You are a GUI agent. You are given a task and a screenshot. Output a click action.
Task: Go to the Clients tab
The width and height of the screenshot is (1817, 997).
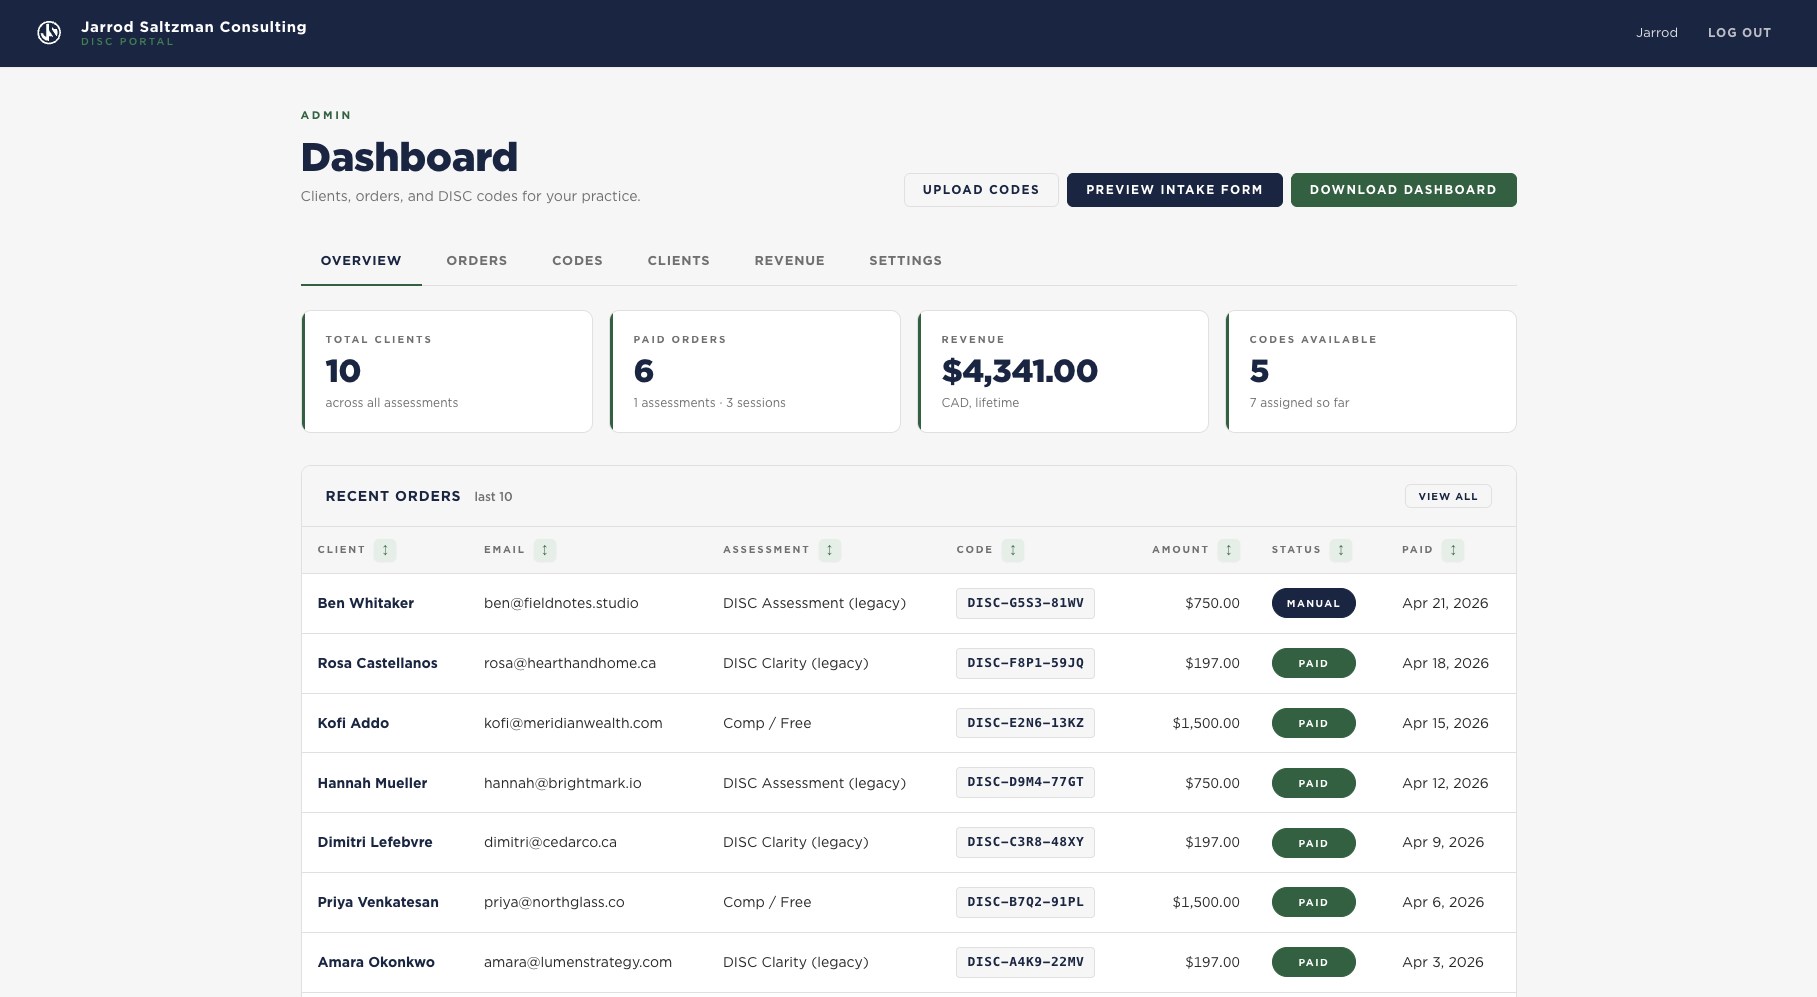click(679, 261)
